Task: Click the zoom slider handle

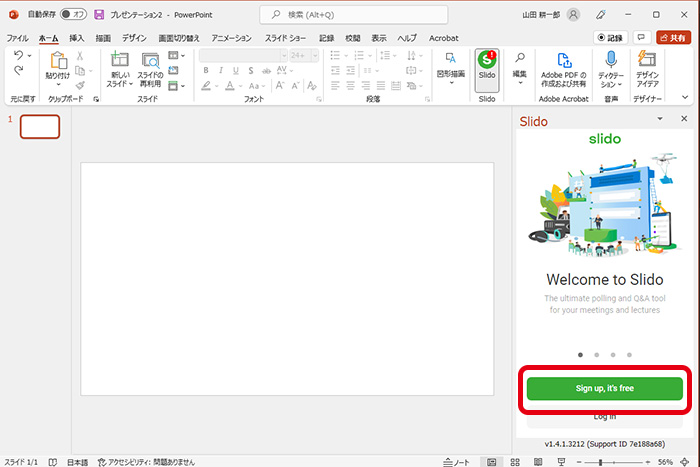Action: click(600, 462)
